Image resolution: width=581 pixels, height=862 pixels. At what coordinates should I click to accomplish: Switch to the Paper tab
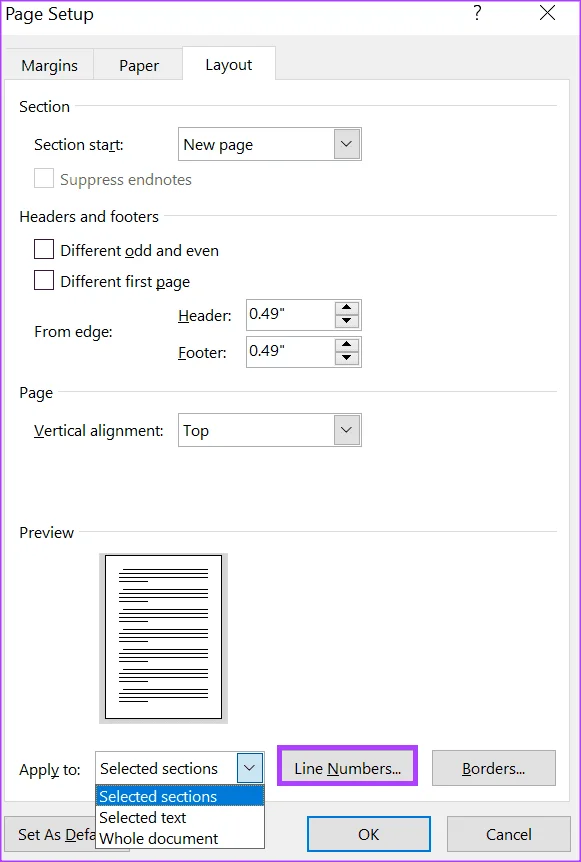pos(139,65)
